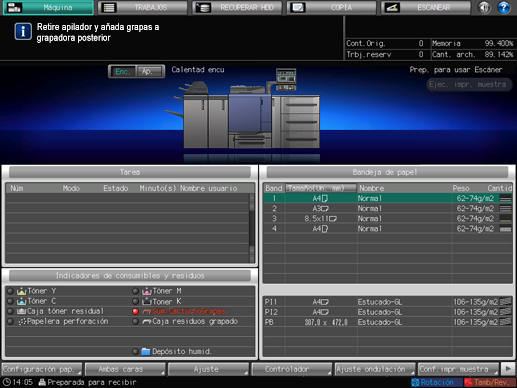Click the control panel icon above printer
Image resolution: width=517 pixels, height=388 pixels.
pos(286,79)
